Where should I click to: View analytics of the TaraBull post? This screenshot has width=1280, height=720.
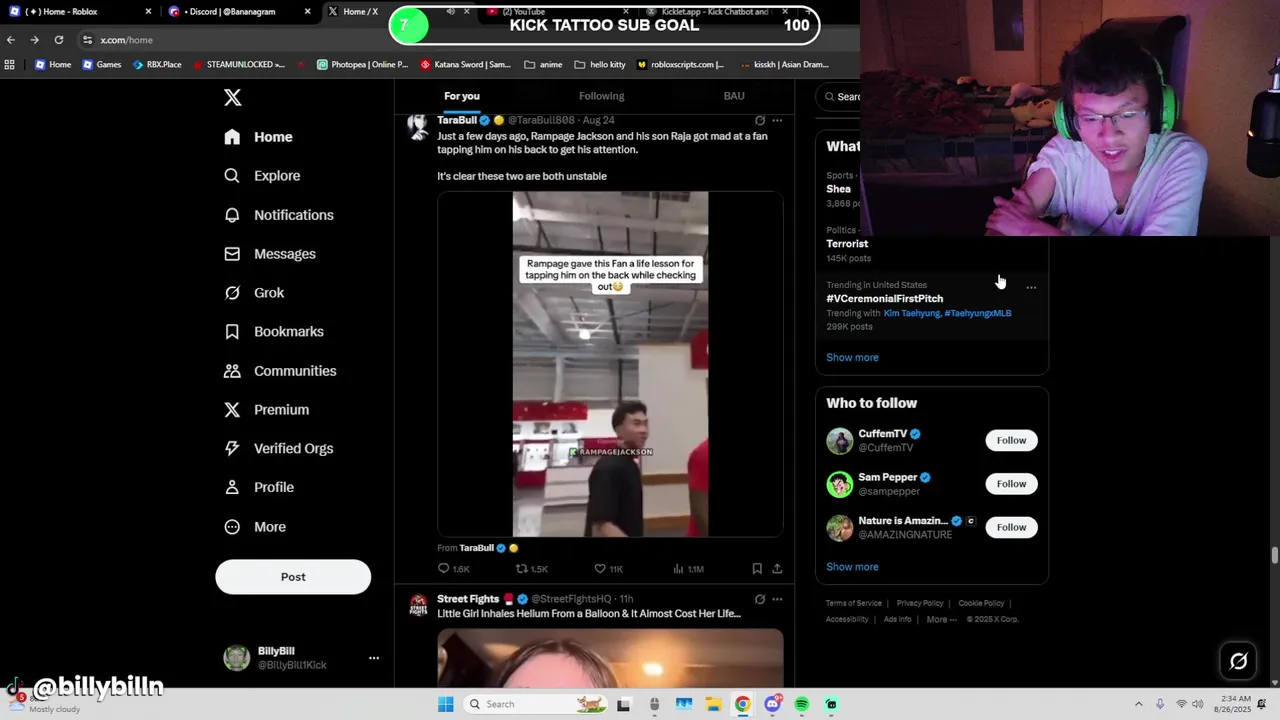[688, 569]
